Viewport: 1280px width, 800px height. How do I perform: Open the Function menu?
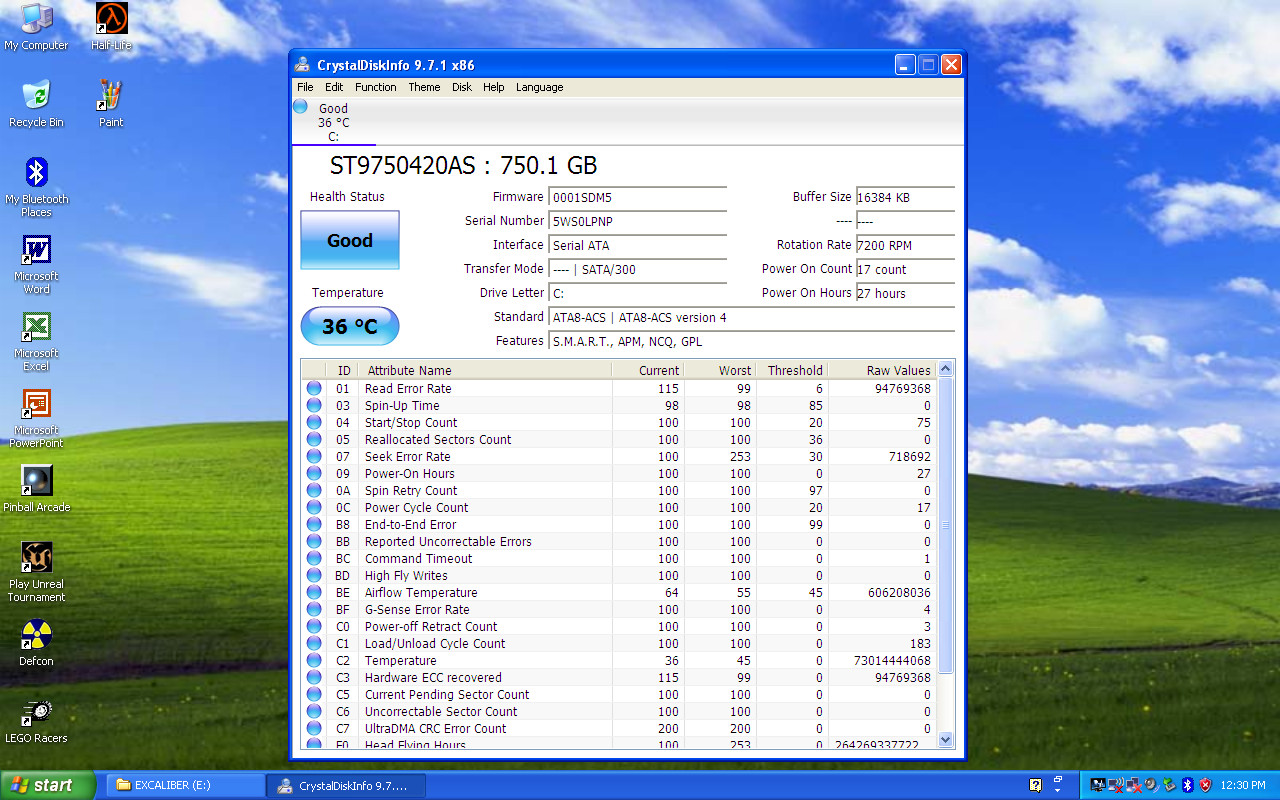(376, 87)
